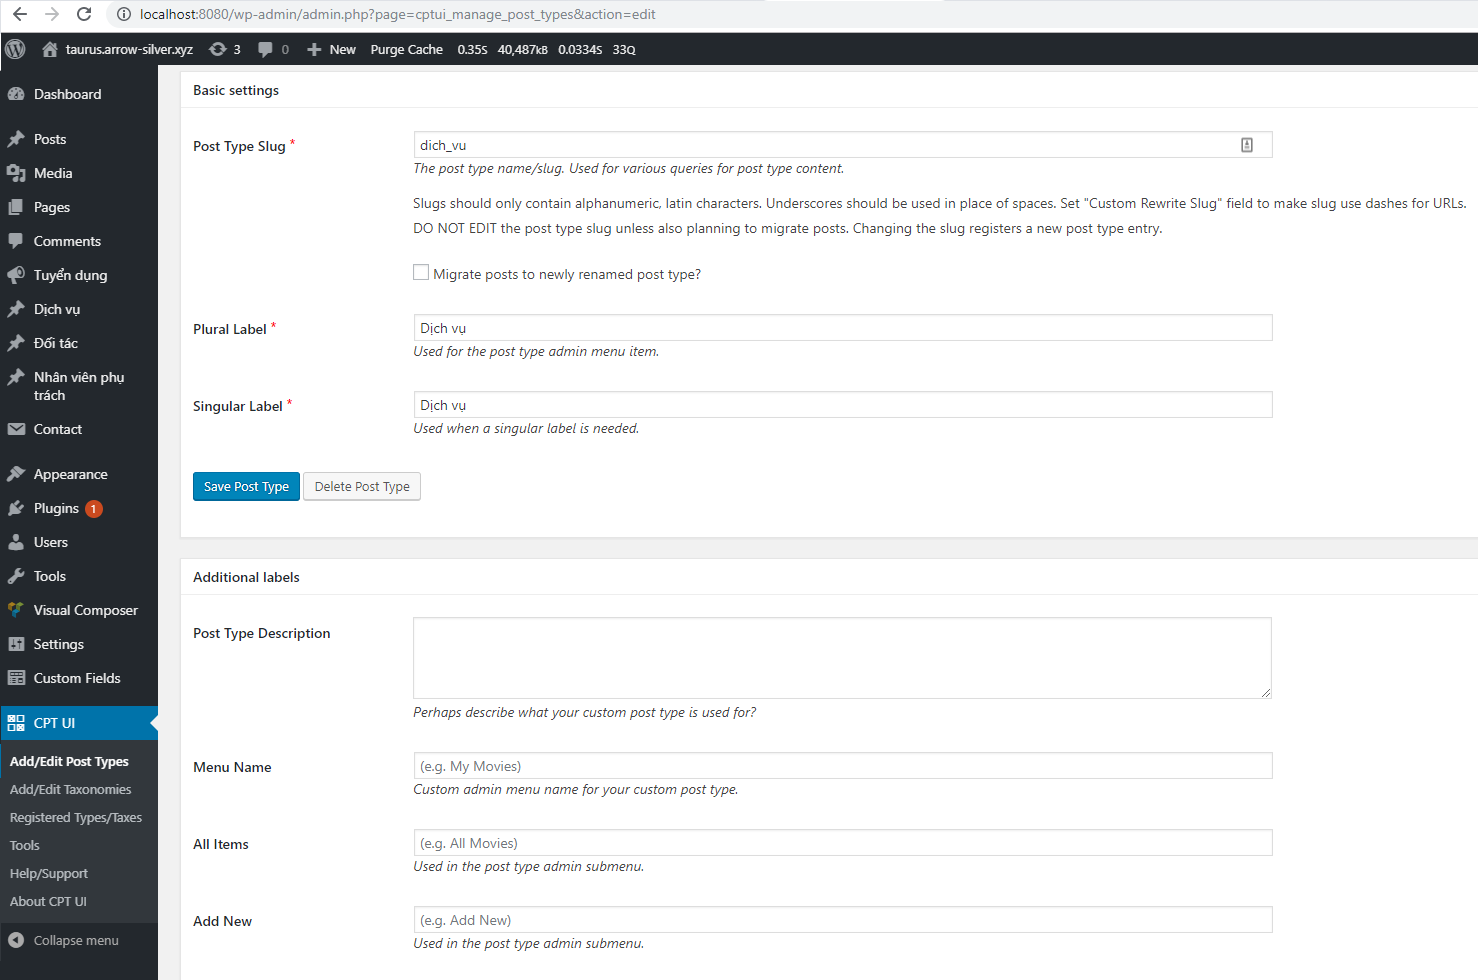
Task: Click the WordPress logo icon
Action: tap(15, 49)
